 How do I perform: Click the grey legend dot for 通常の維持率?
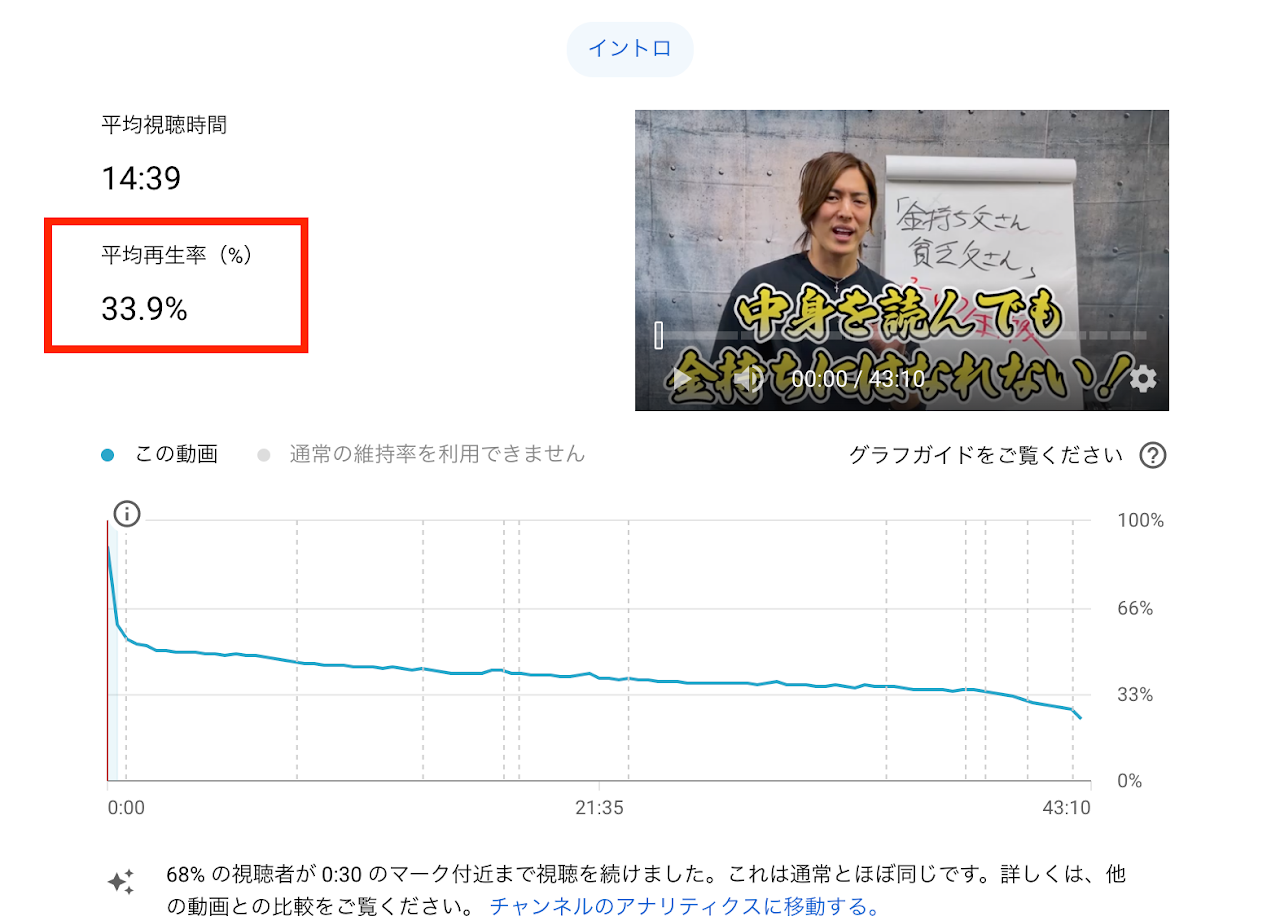[x=264, y=455]
